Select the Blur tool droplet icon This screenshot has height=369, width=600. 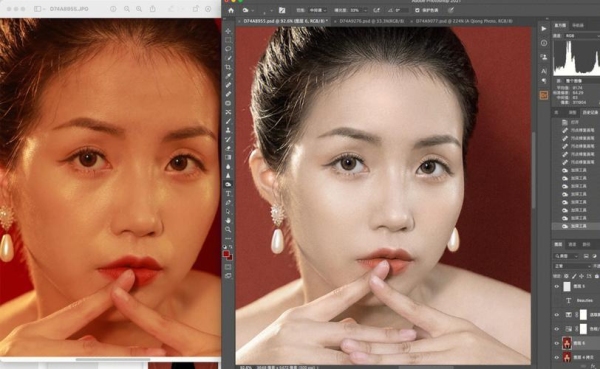pos(228,167)
